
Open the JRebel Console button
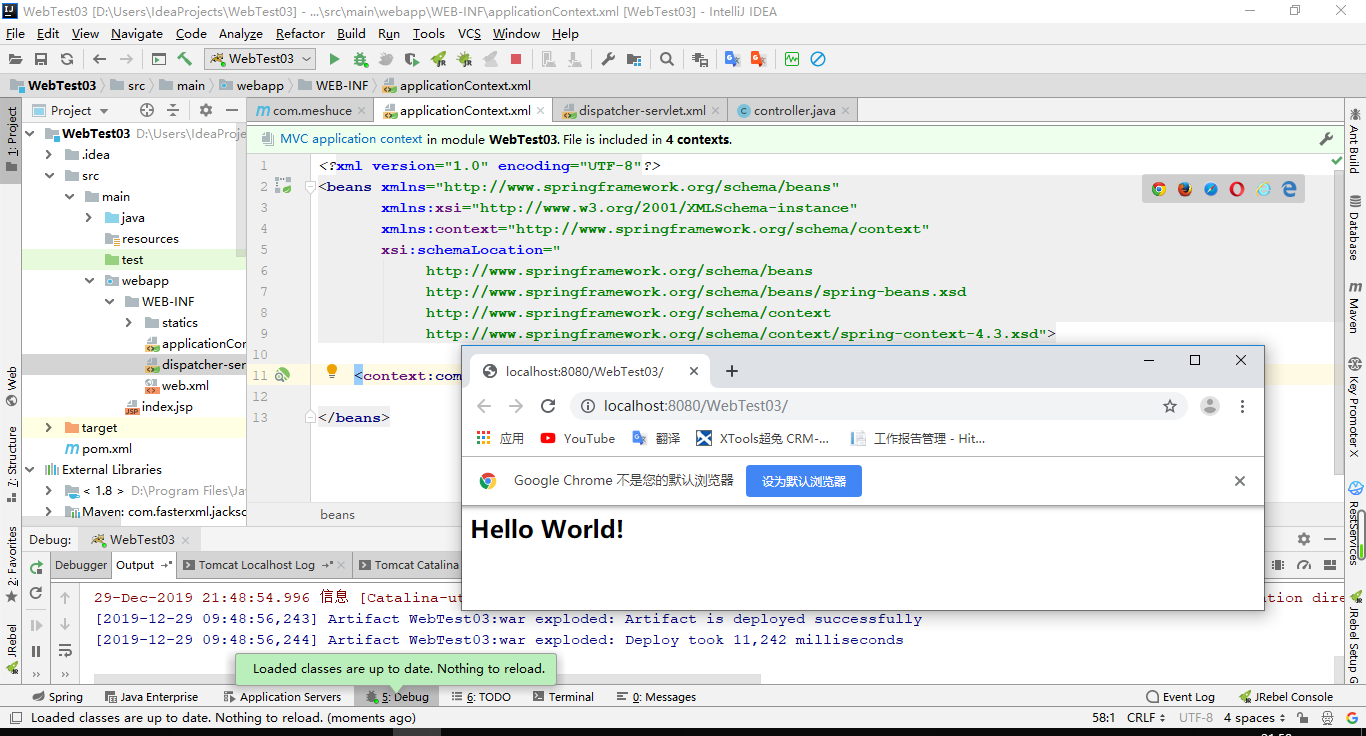pos(1285,697)
